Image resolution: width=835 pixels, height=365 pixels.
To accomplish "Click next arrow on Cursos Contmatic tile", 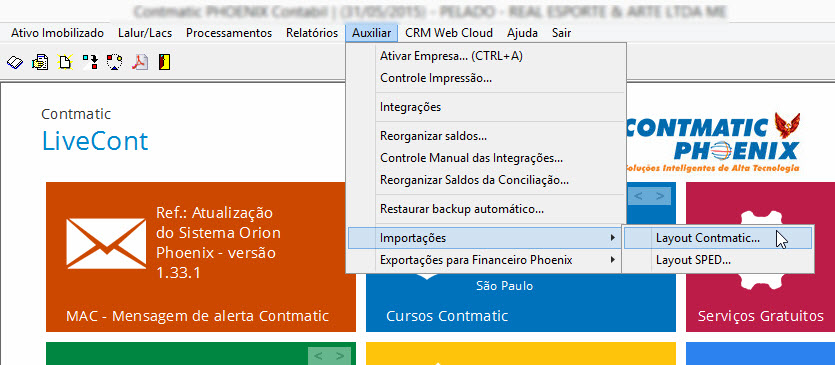I will tap(660, 196).
